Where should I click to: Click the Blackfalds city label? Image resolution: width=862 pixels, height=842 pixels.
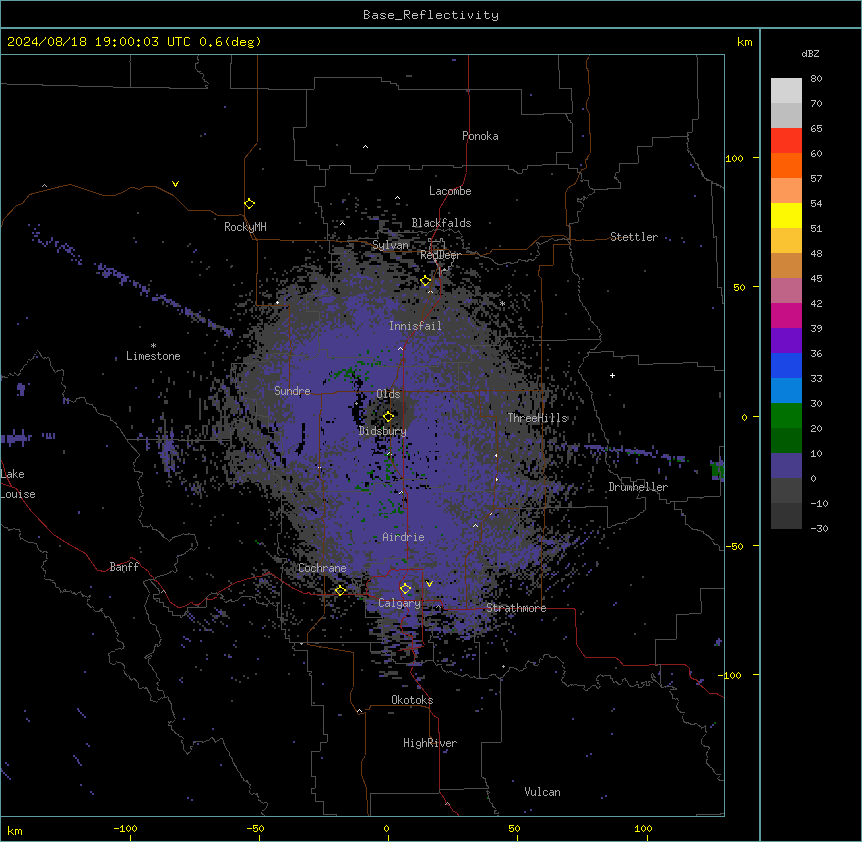coord(441,223)
